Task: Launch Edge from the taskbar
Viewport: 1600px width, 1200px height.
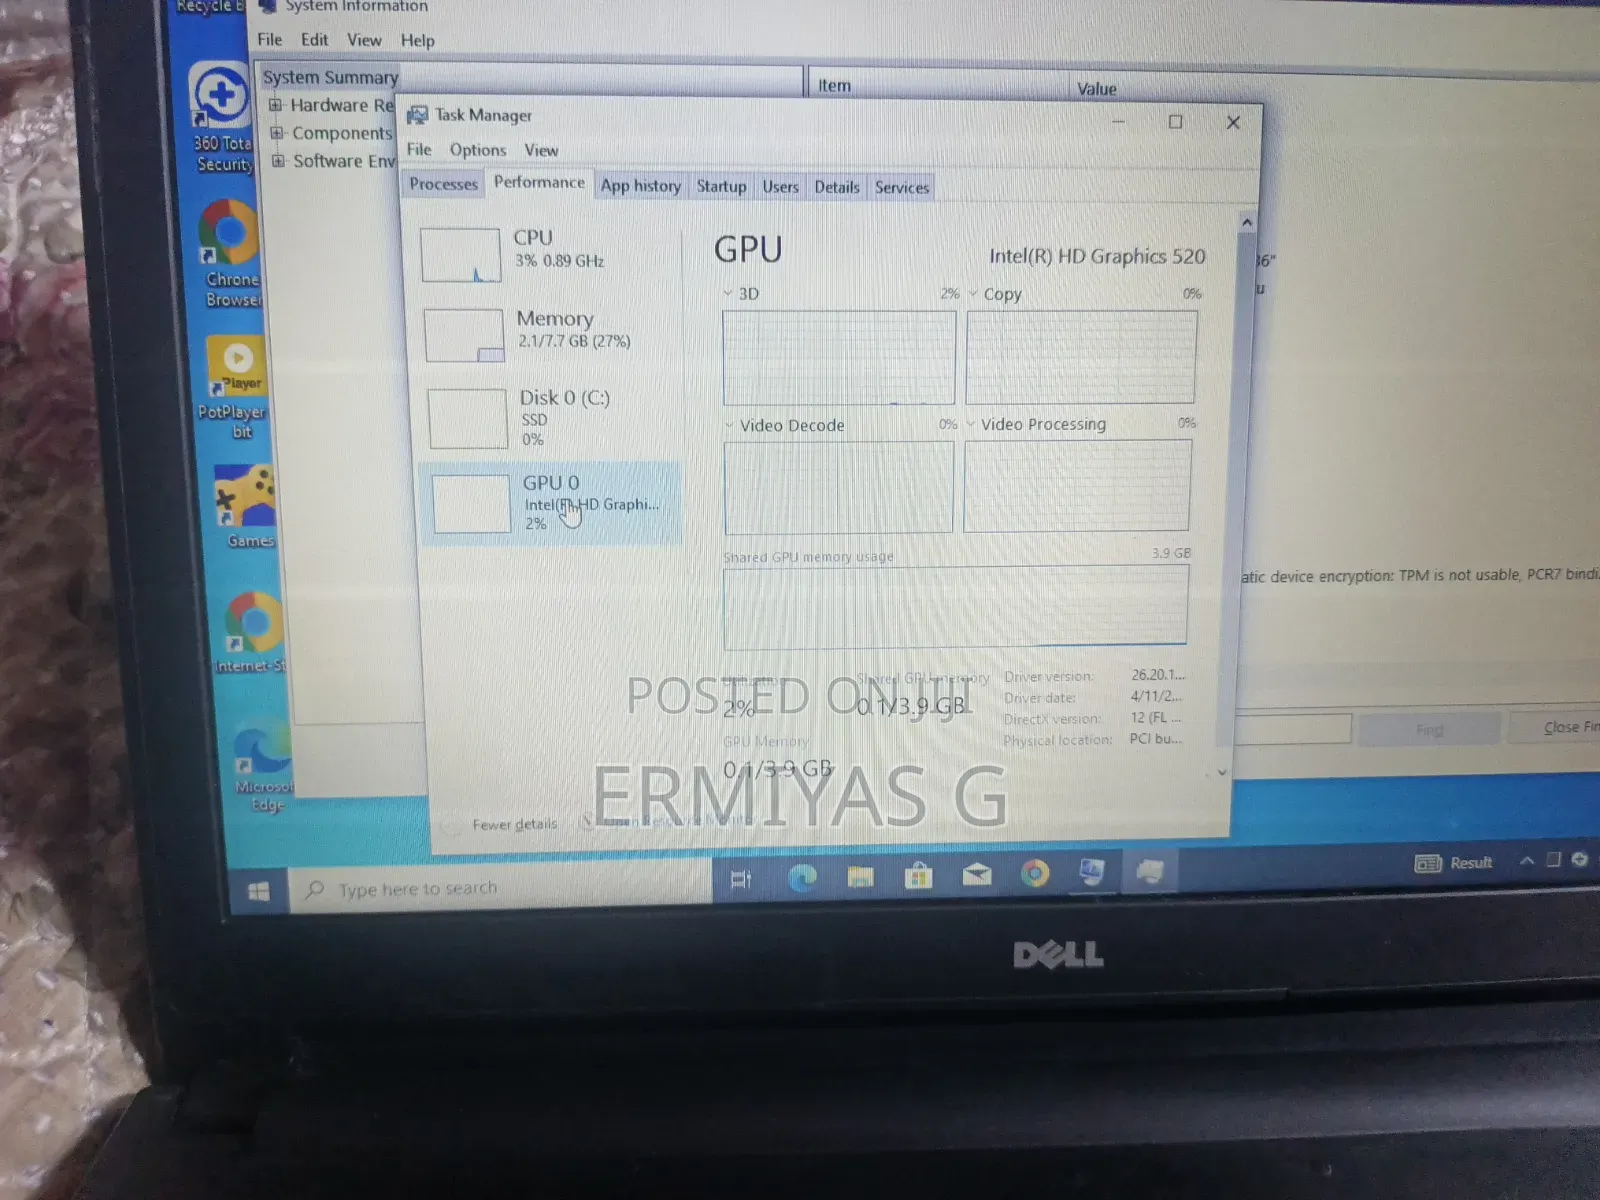Action: 802,878
